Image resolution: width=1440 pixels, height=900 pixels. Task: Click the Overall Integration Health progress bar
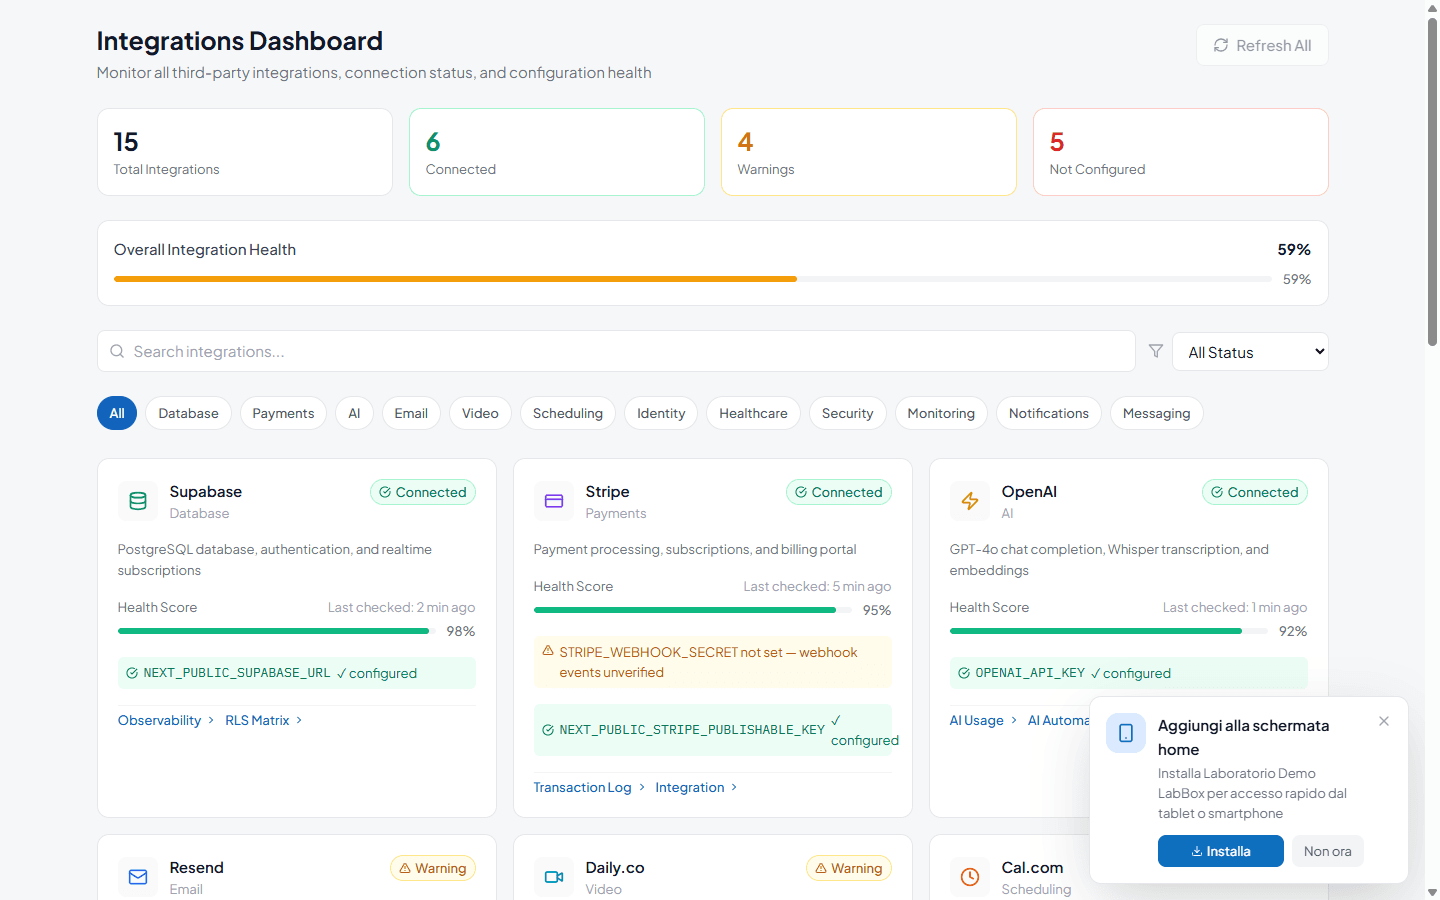pos(693,279)
